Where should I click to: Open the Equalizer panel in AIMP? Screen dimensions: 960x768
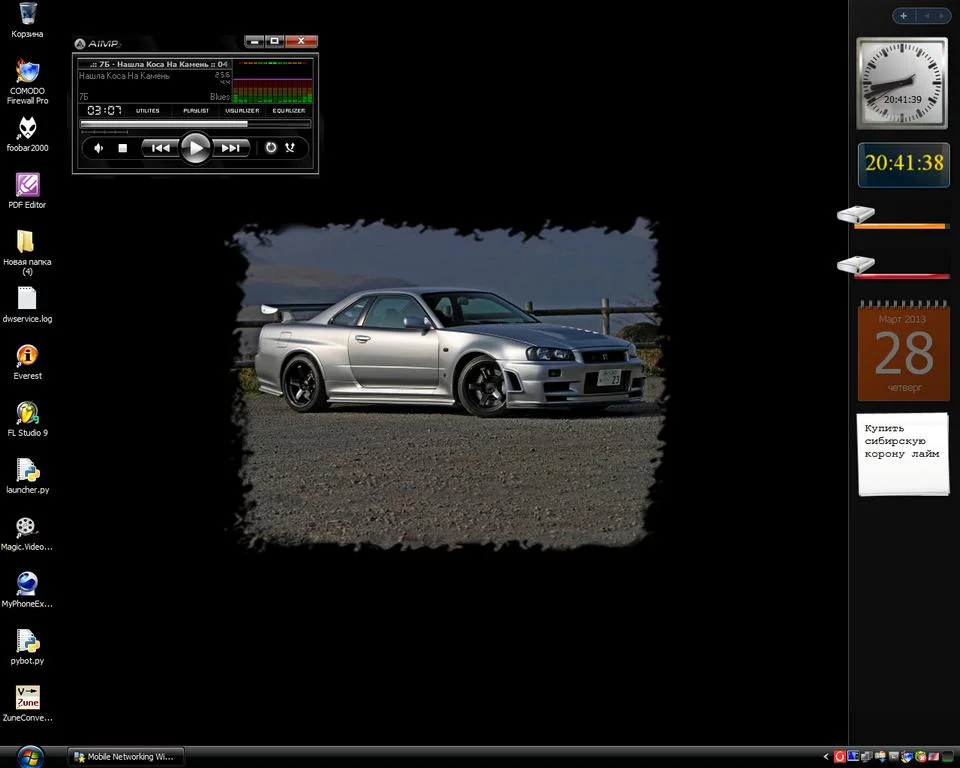tap(289, 111)
